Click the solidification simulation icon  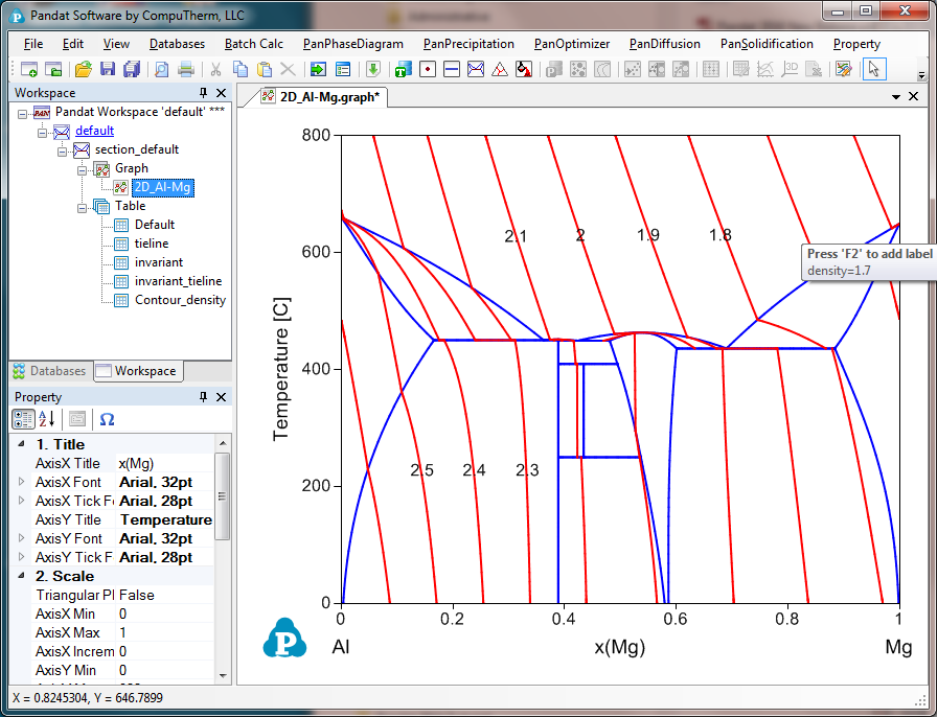tap(524, 69)
